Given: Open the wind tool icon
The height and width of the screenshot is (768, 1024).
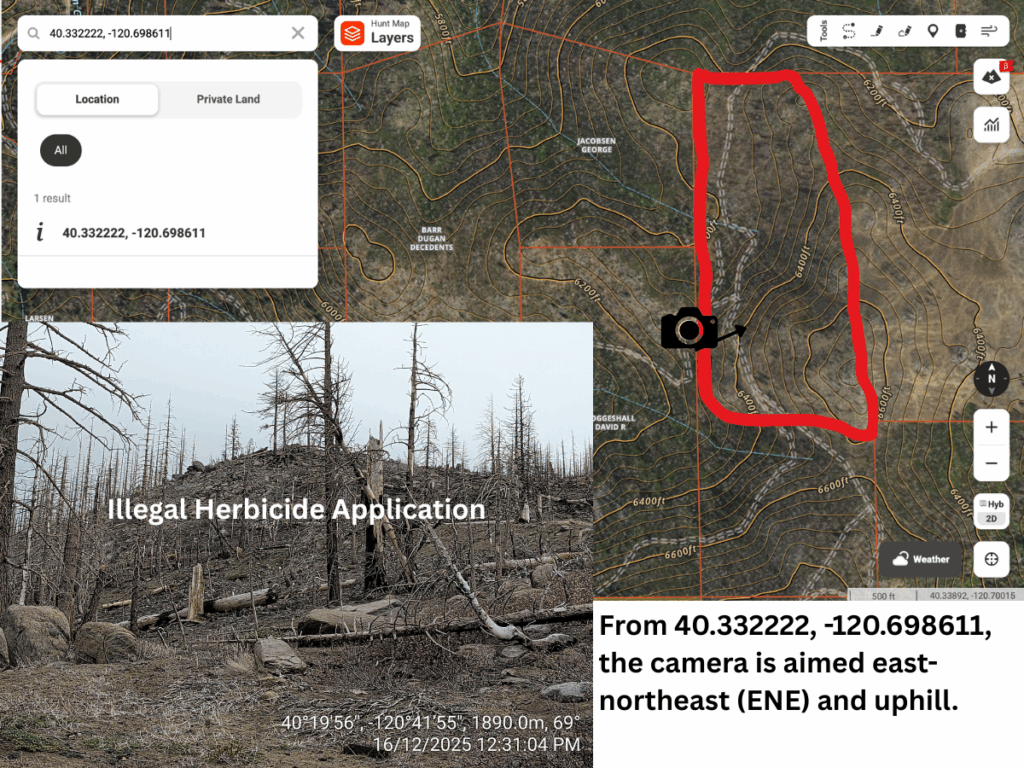Looking at the screenshot, I should 989,31.
